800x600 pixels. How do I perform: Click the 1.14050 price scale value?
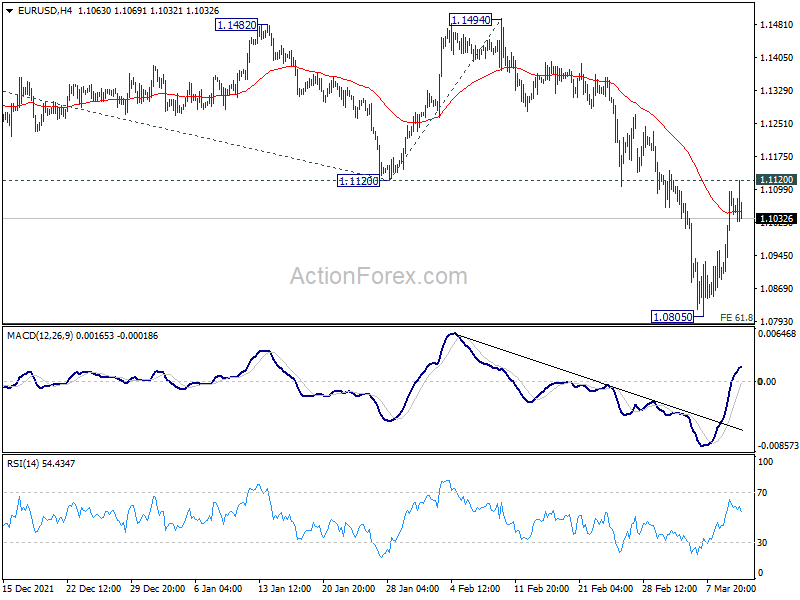(x=777, y=58)
